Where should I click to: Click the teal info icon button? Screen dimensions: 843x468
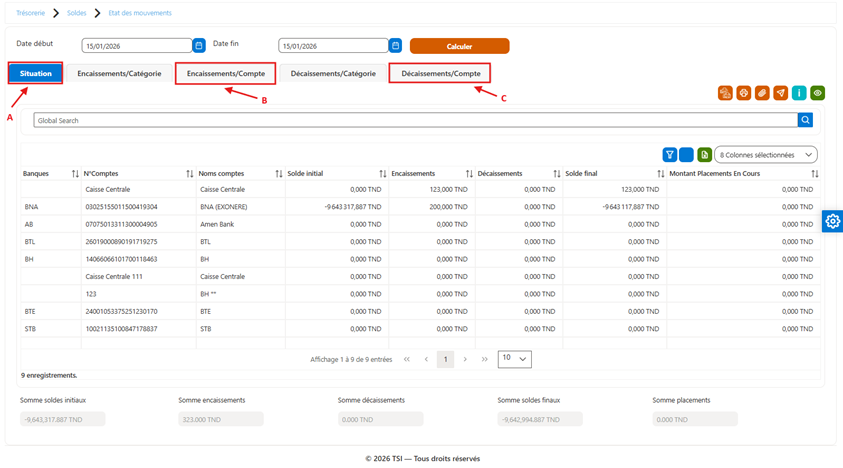799,93
